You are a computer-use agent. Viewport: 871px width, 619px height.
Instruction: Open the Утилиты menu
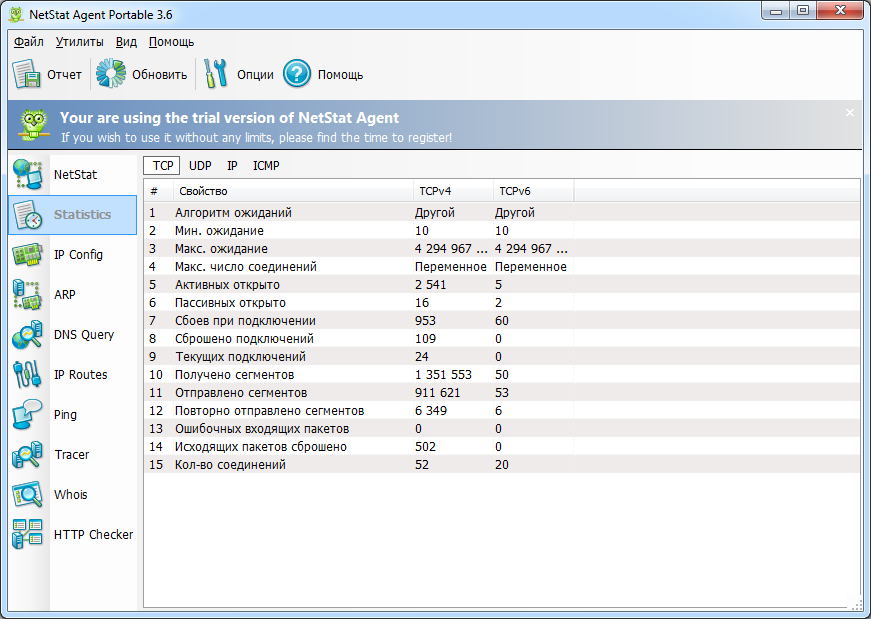click(79, 42)
